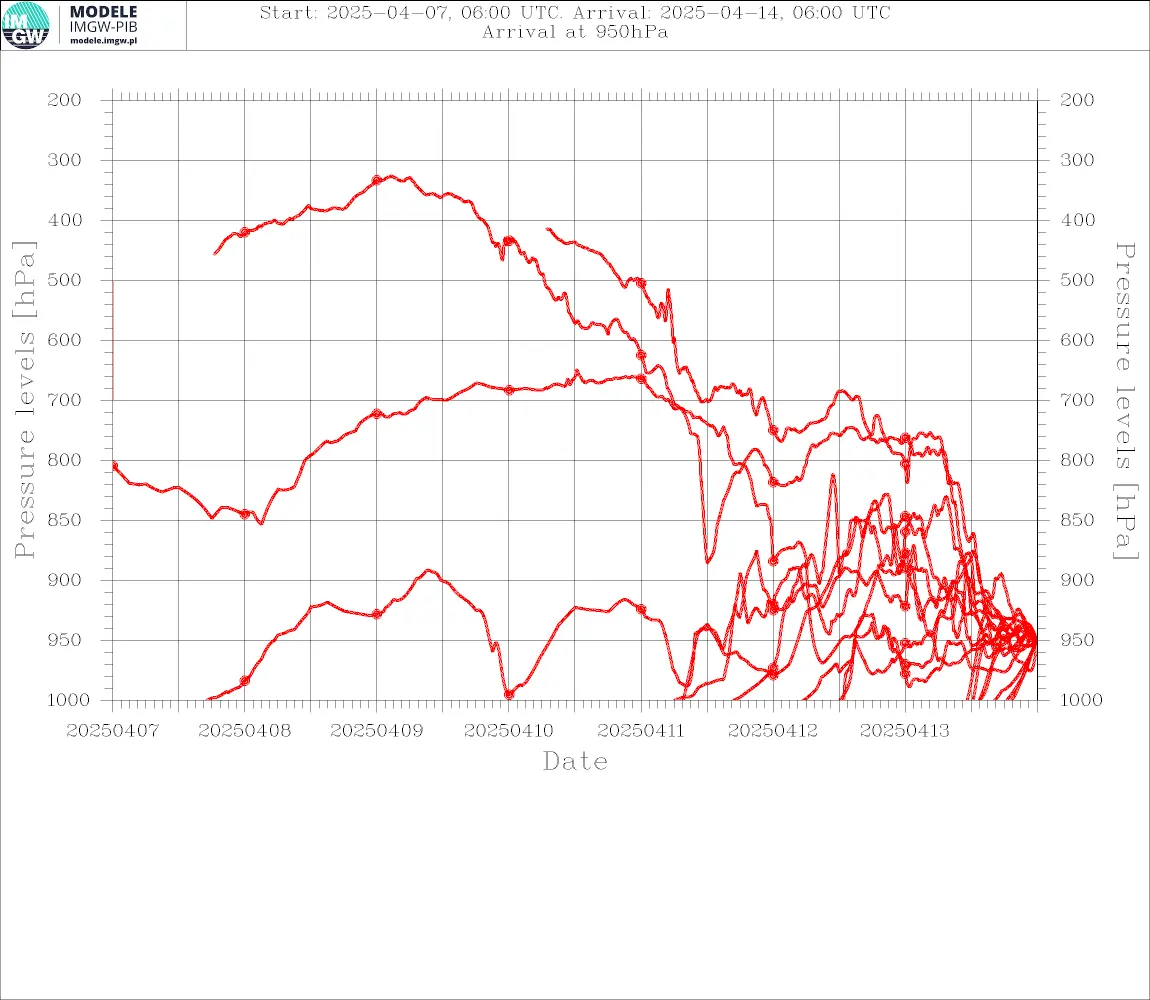The height and width of the screenshot is (1000, 1150).
Task: Click the IMGW-PIB label
Action: click(x=103, y=27)
